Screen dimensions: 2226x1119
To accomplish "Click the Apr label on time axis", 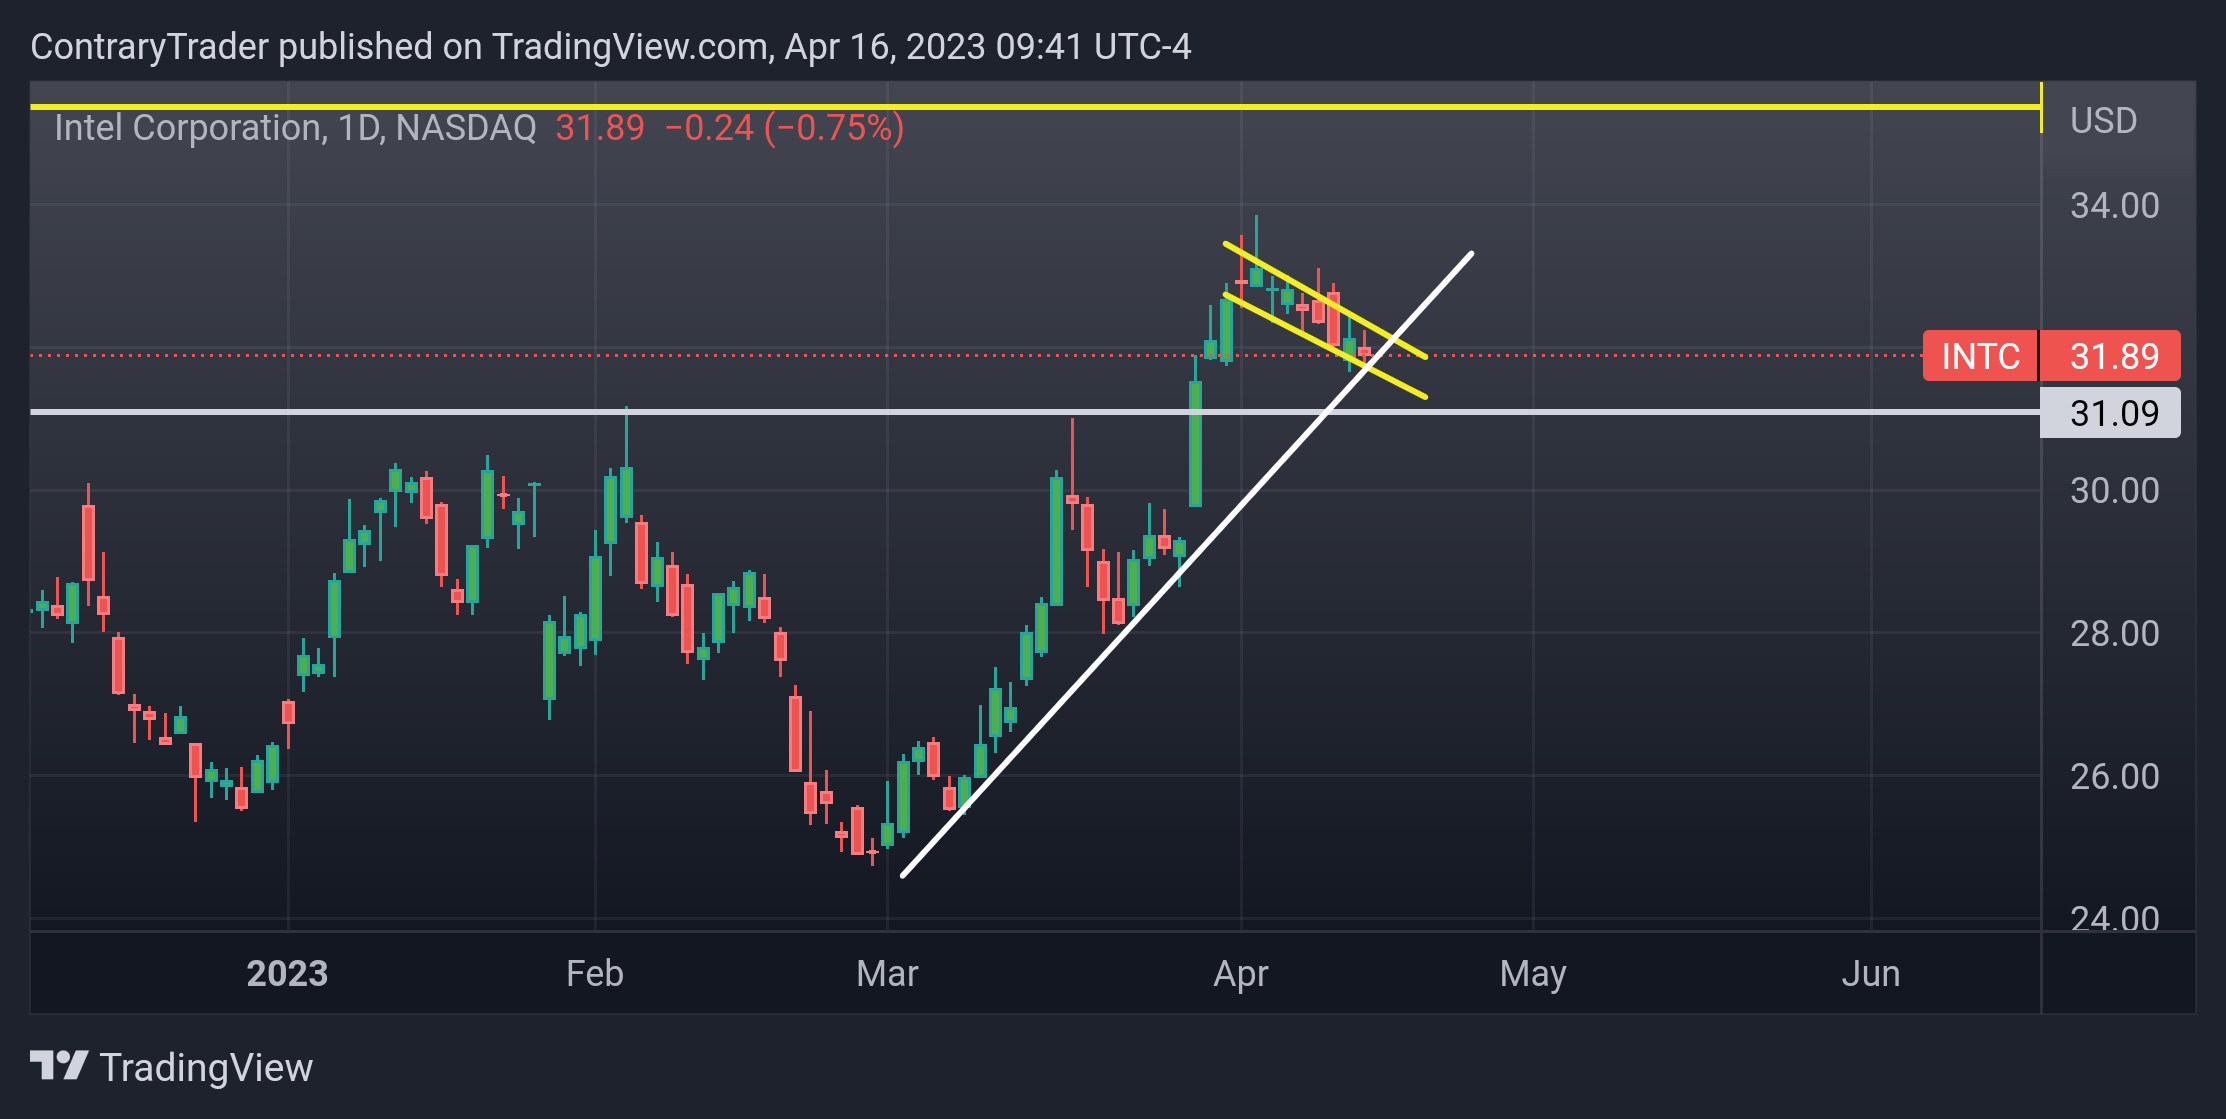I will click(x=1240, y=974).
